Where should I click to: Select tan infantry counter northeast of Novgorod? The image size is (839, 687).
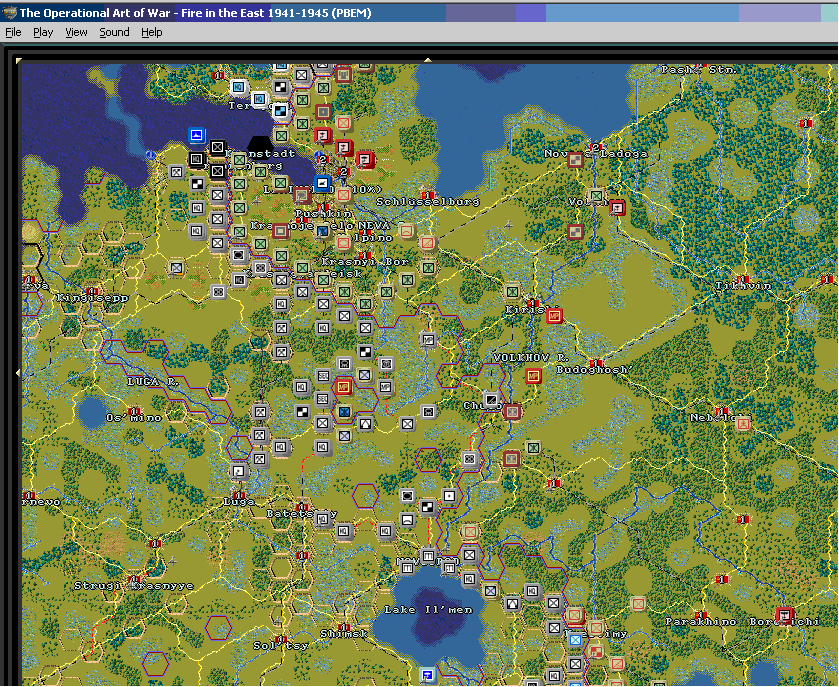[470, 532]
